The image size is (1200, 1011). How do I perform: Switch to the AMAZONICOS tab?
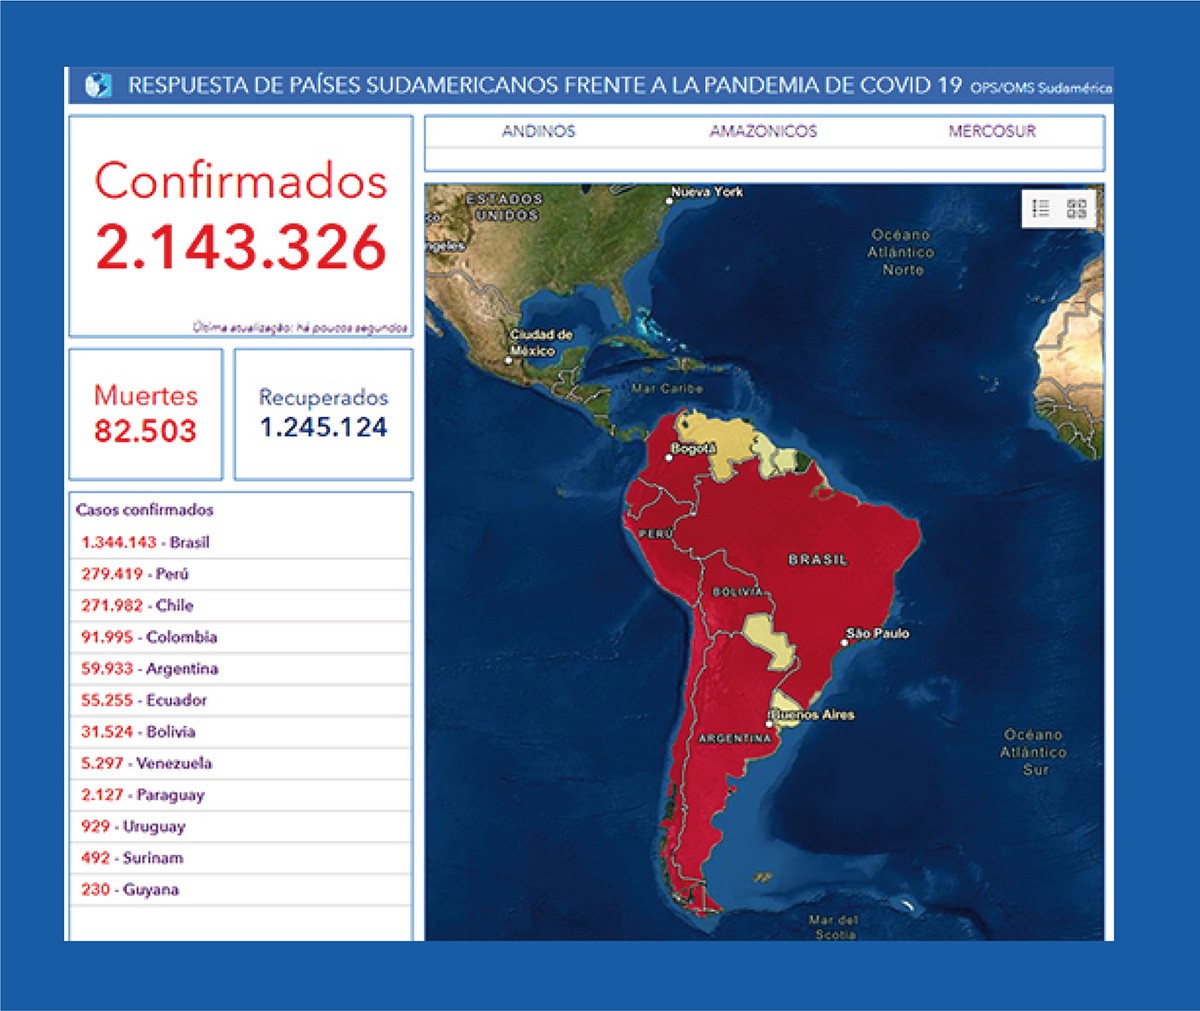coord(763,131)
